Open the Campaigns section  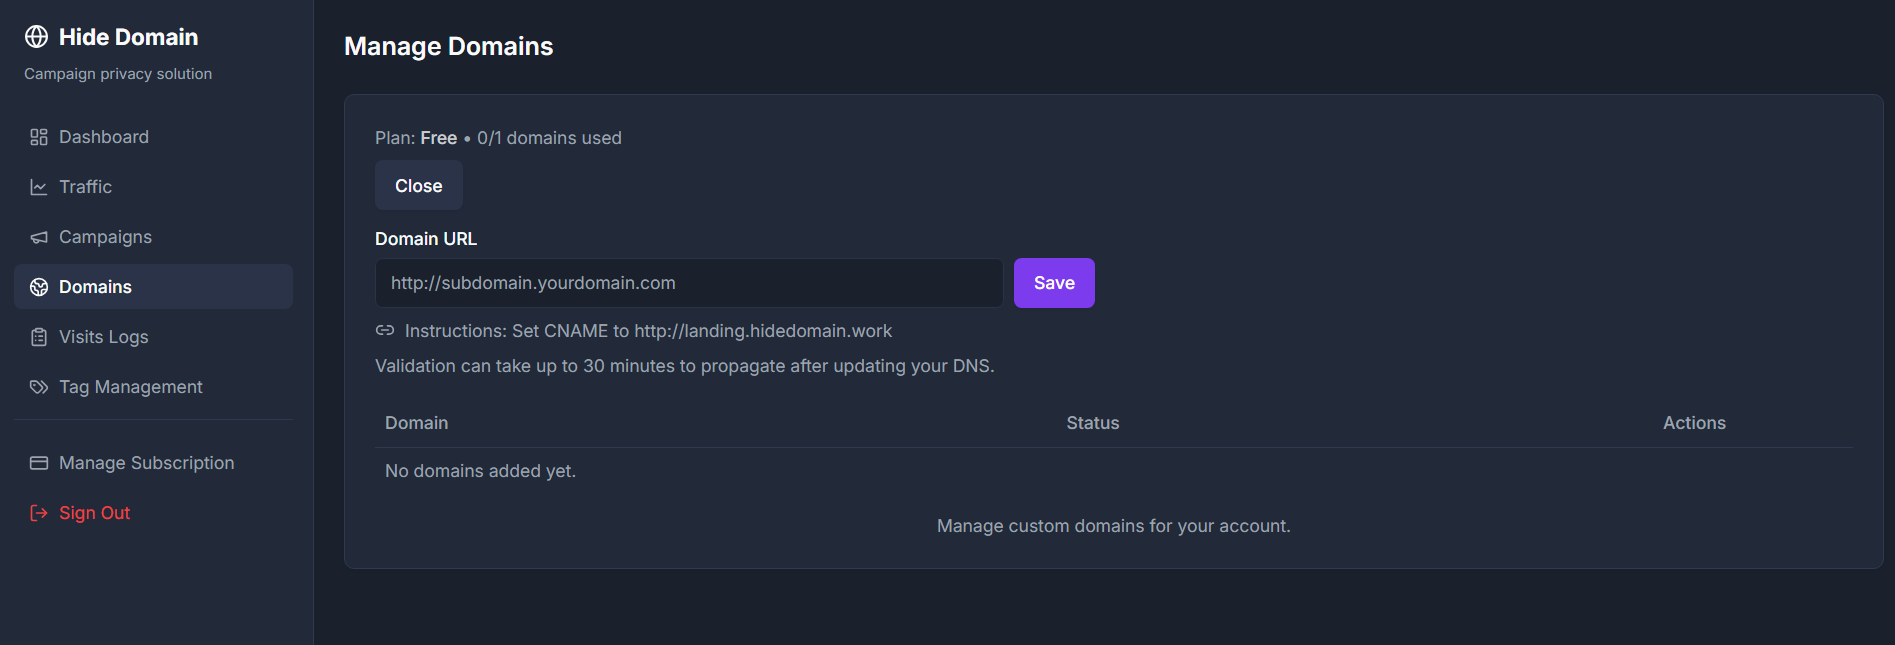click(x=153, y=237)
